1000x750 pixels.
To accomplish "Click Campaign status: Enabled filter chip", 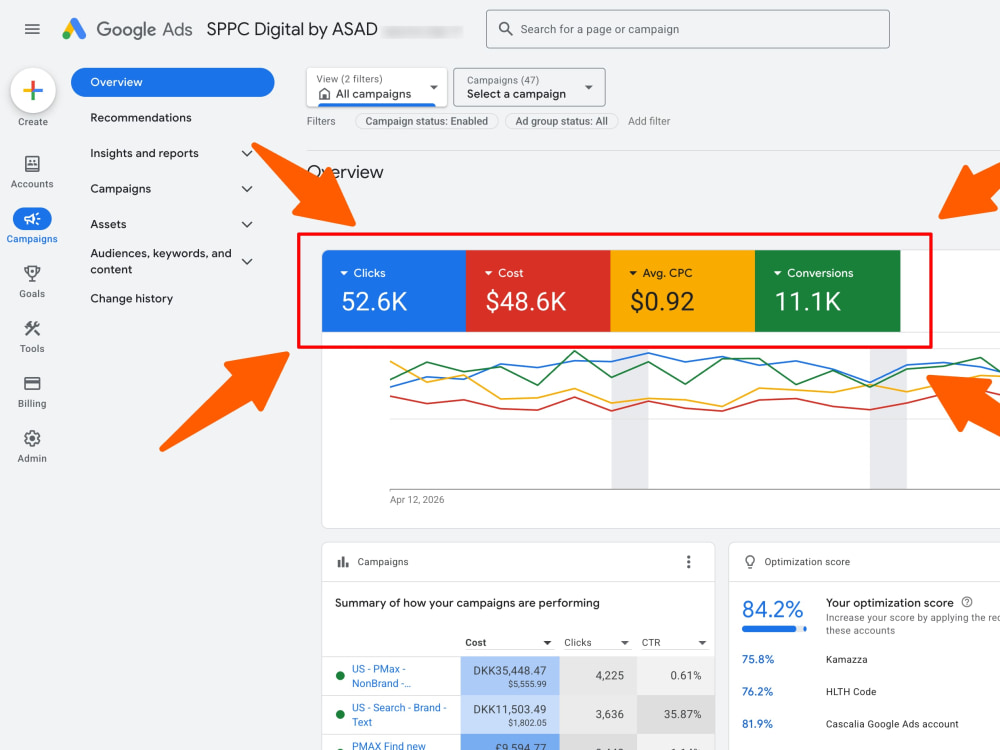I will tap(426, 121).
